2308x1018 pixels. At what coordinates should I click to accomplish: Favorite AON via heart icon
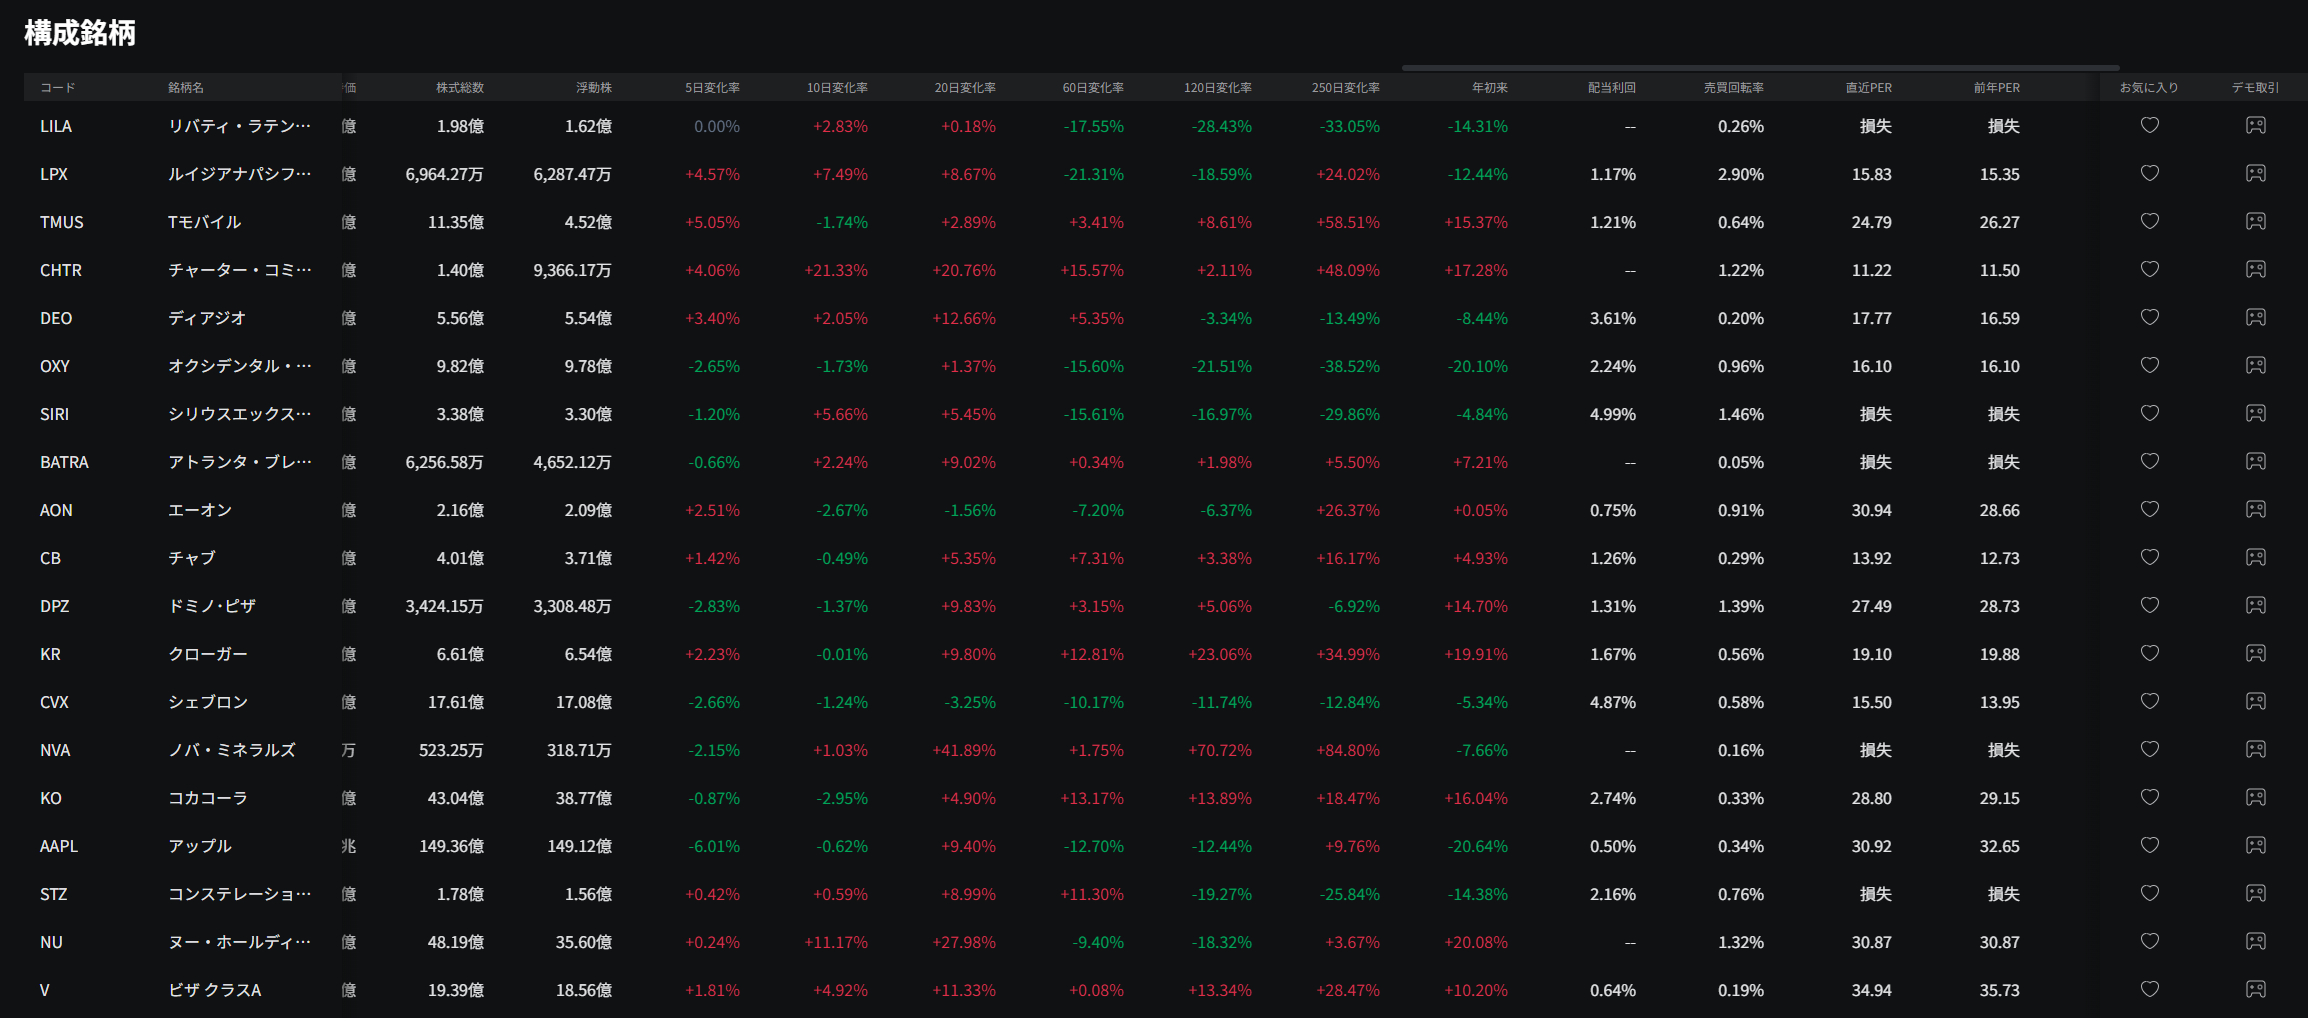pos(2149,510)
